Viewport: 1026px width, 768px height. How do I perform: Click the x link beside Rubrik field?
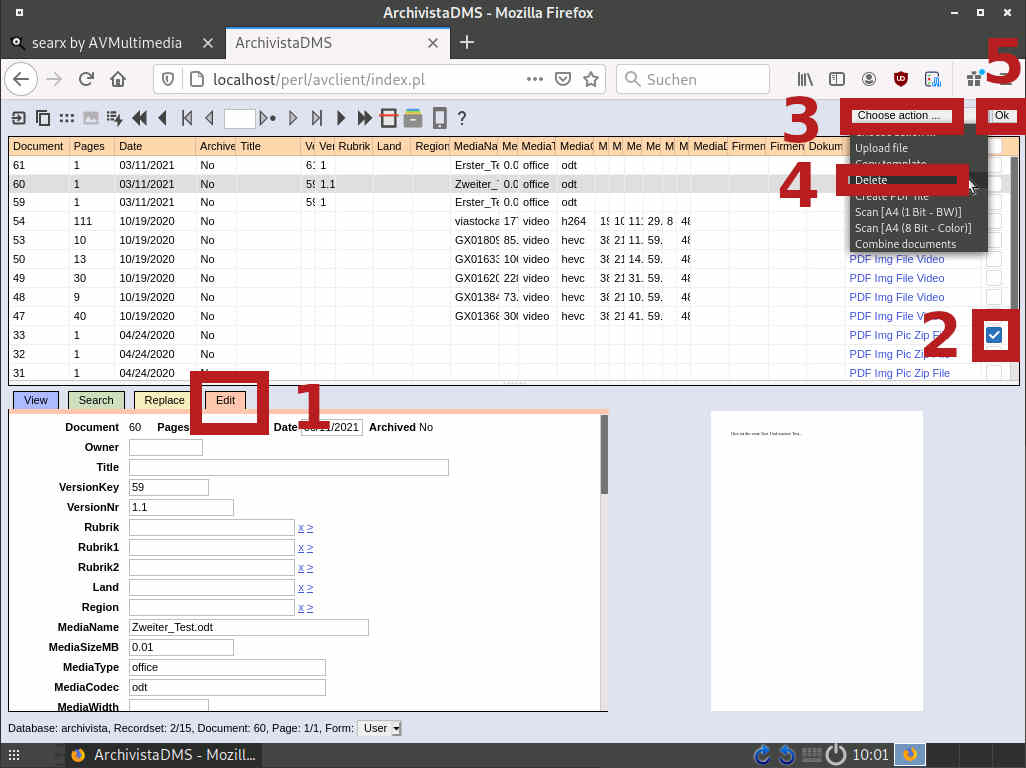pyautogui.click(x=301, y=528)
